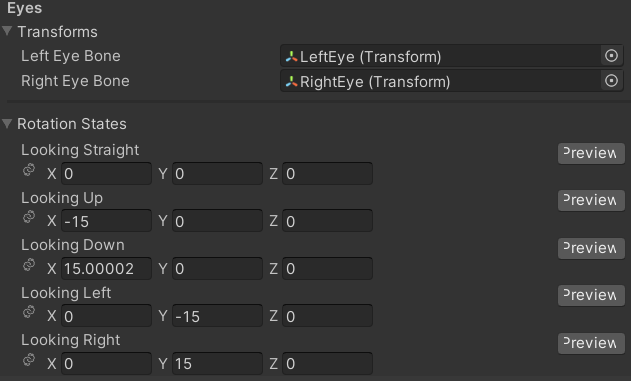
Task: Select the Looking Right Y field with 15
Action: coord(217,363)
